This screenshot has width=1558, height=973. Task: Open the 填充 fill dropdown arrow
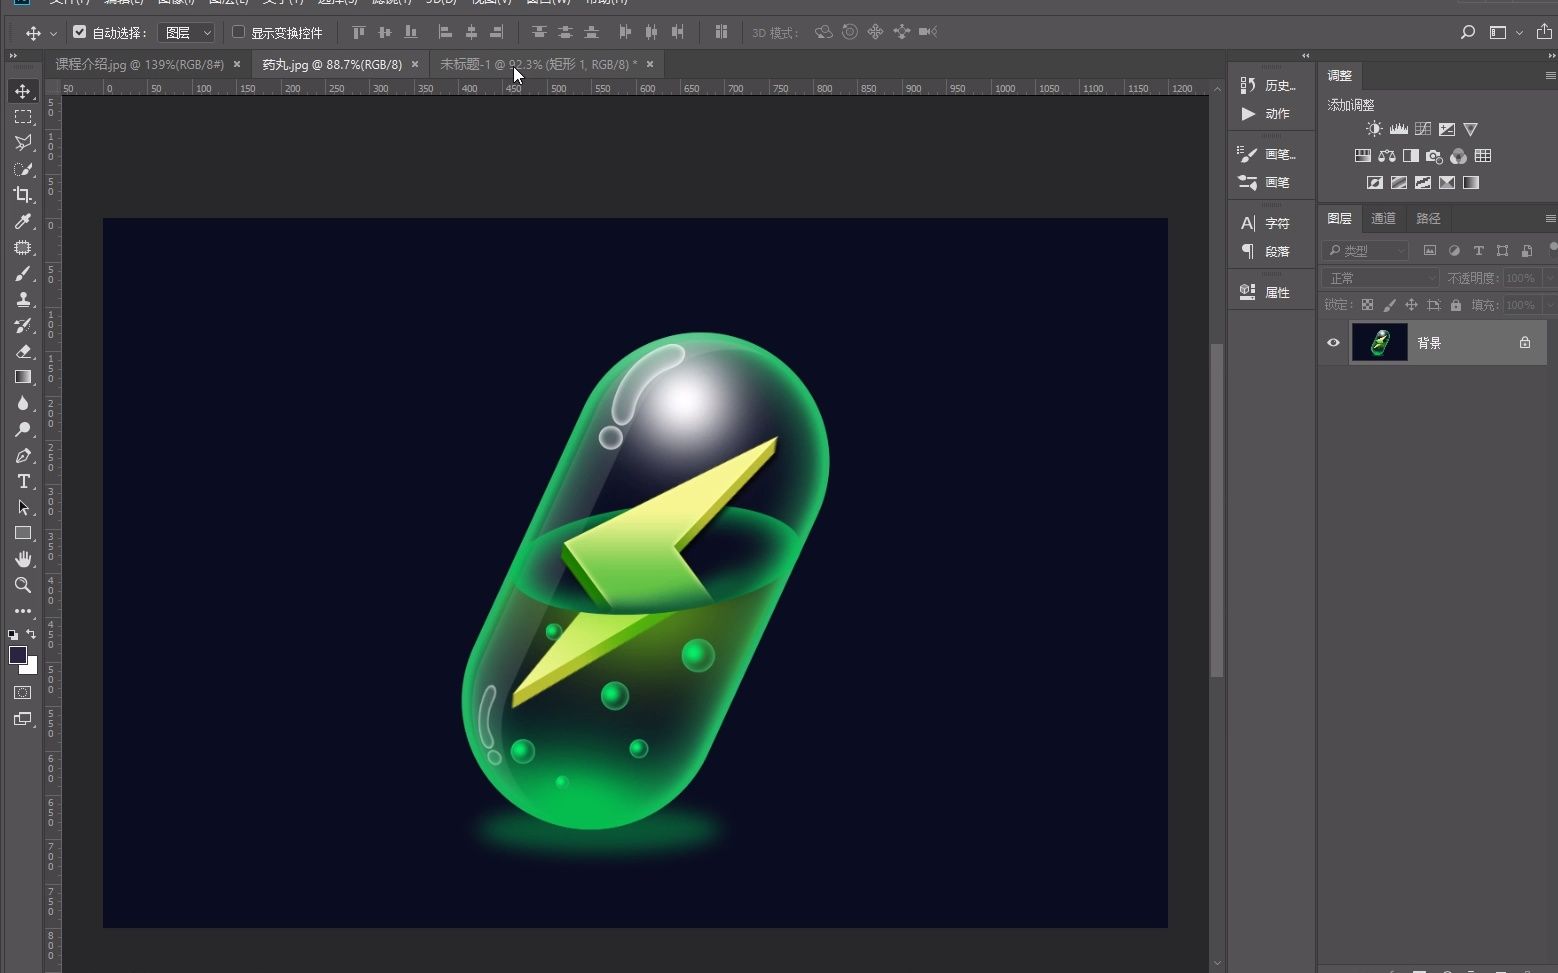click(1550, 305)
